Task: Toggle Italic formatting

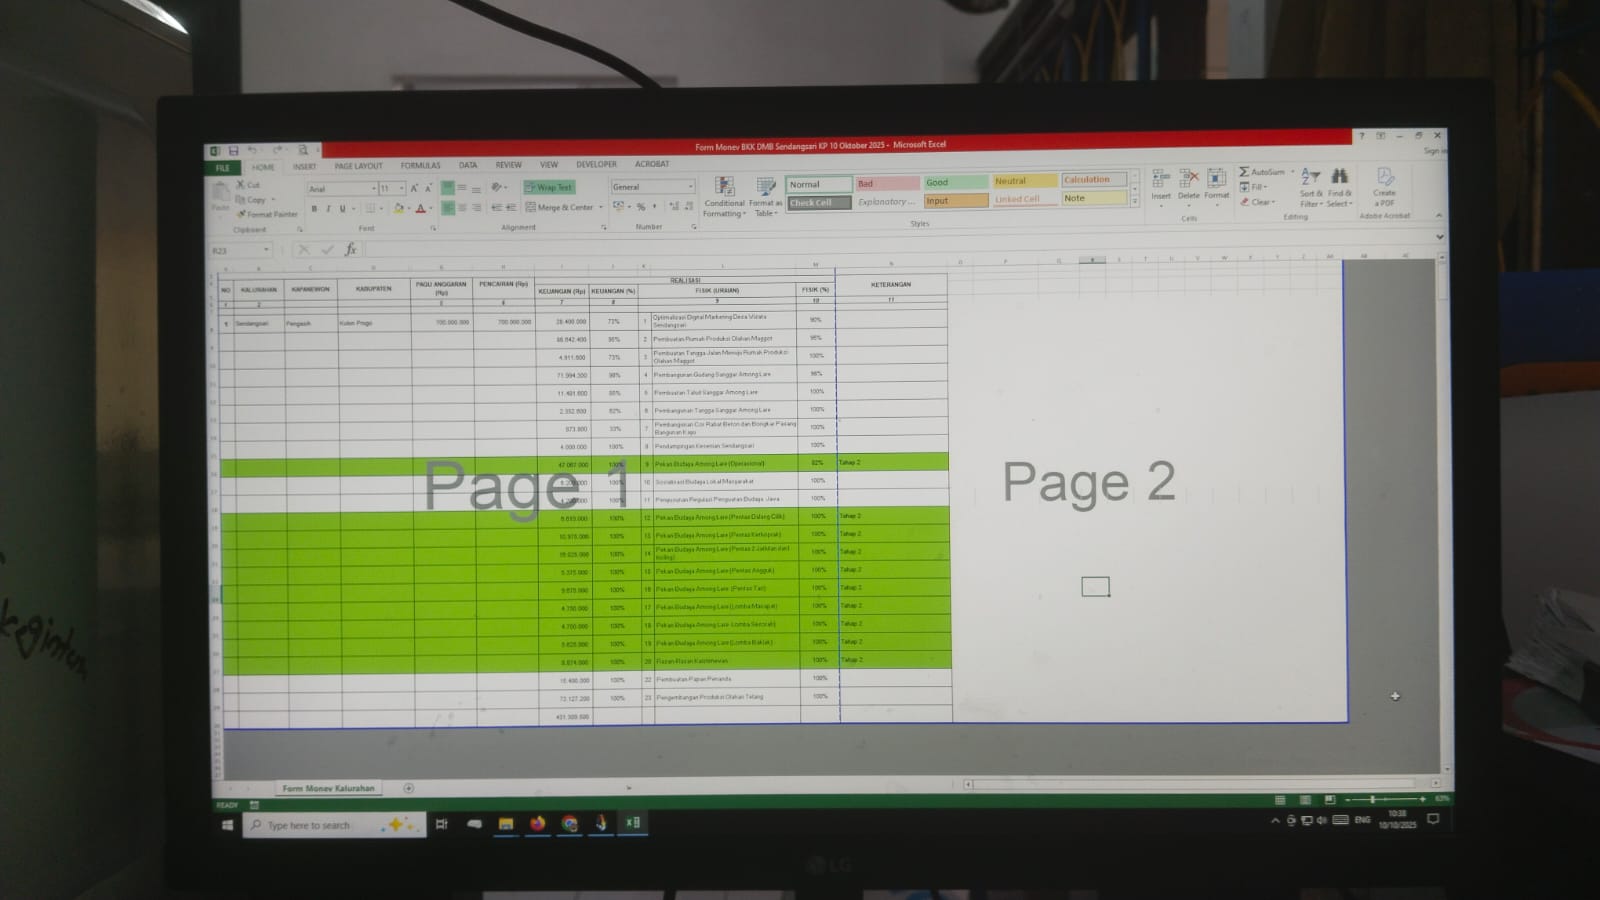Action: [328, 209]
